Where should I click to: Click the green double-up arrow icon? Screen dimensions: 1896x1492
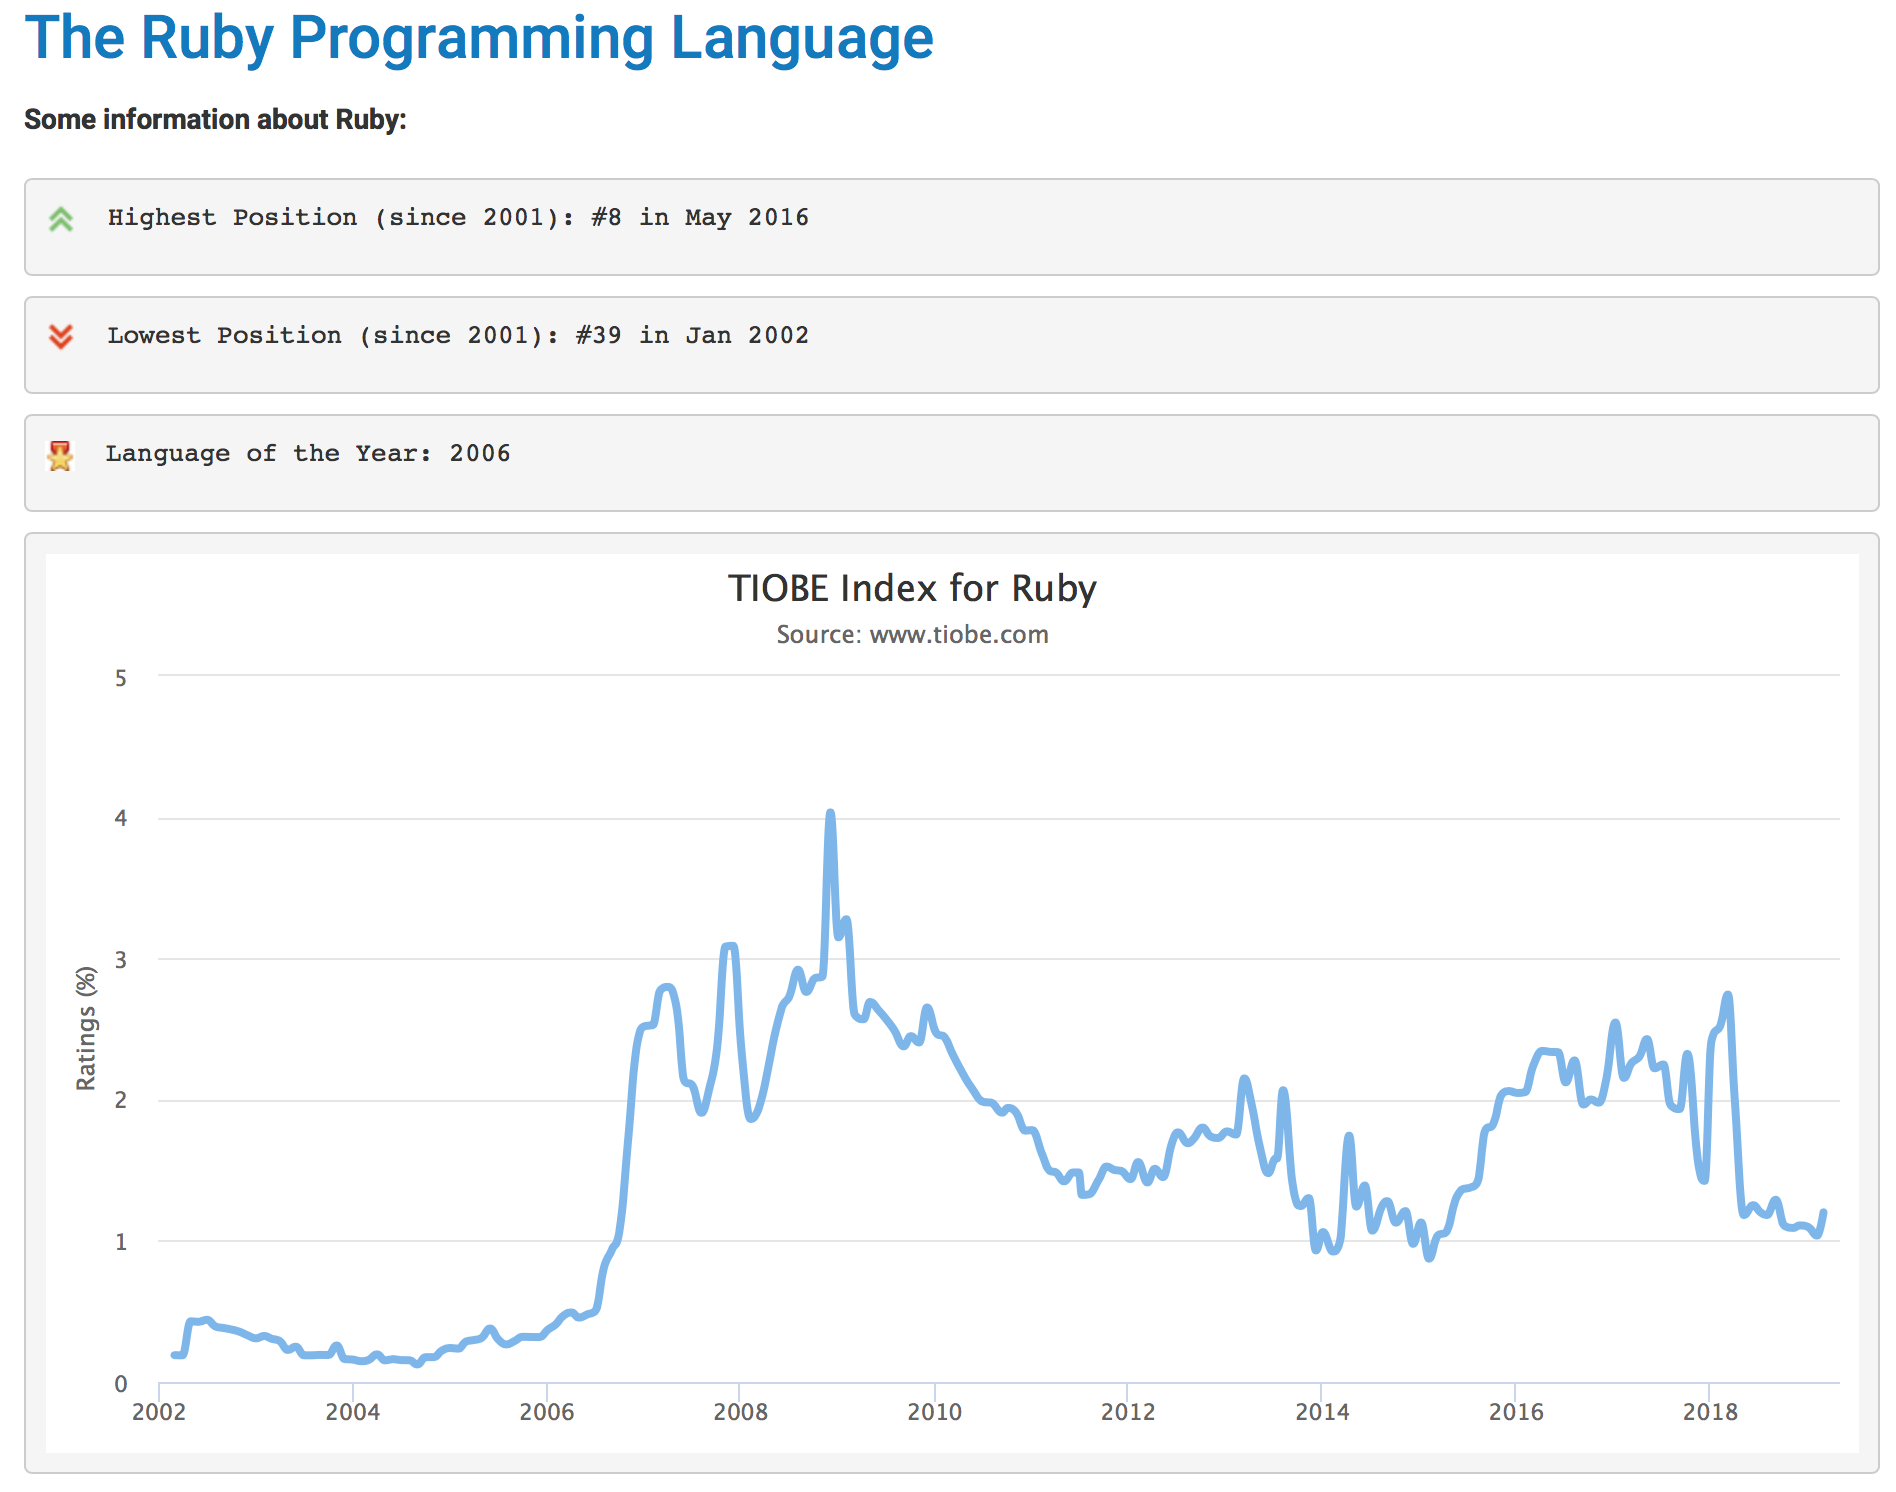point(61,219)
